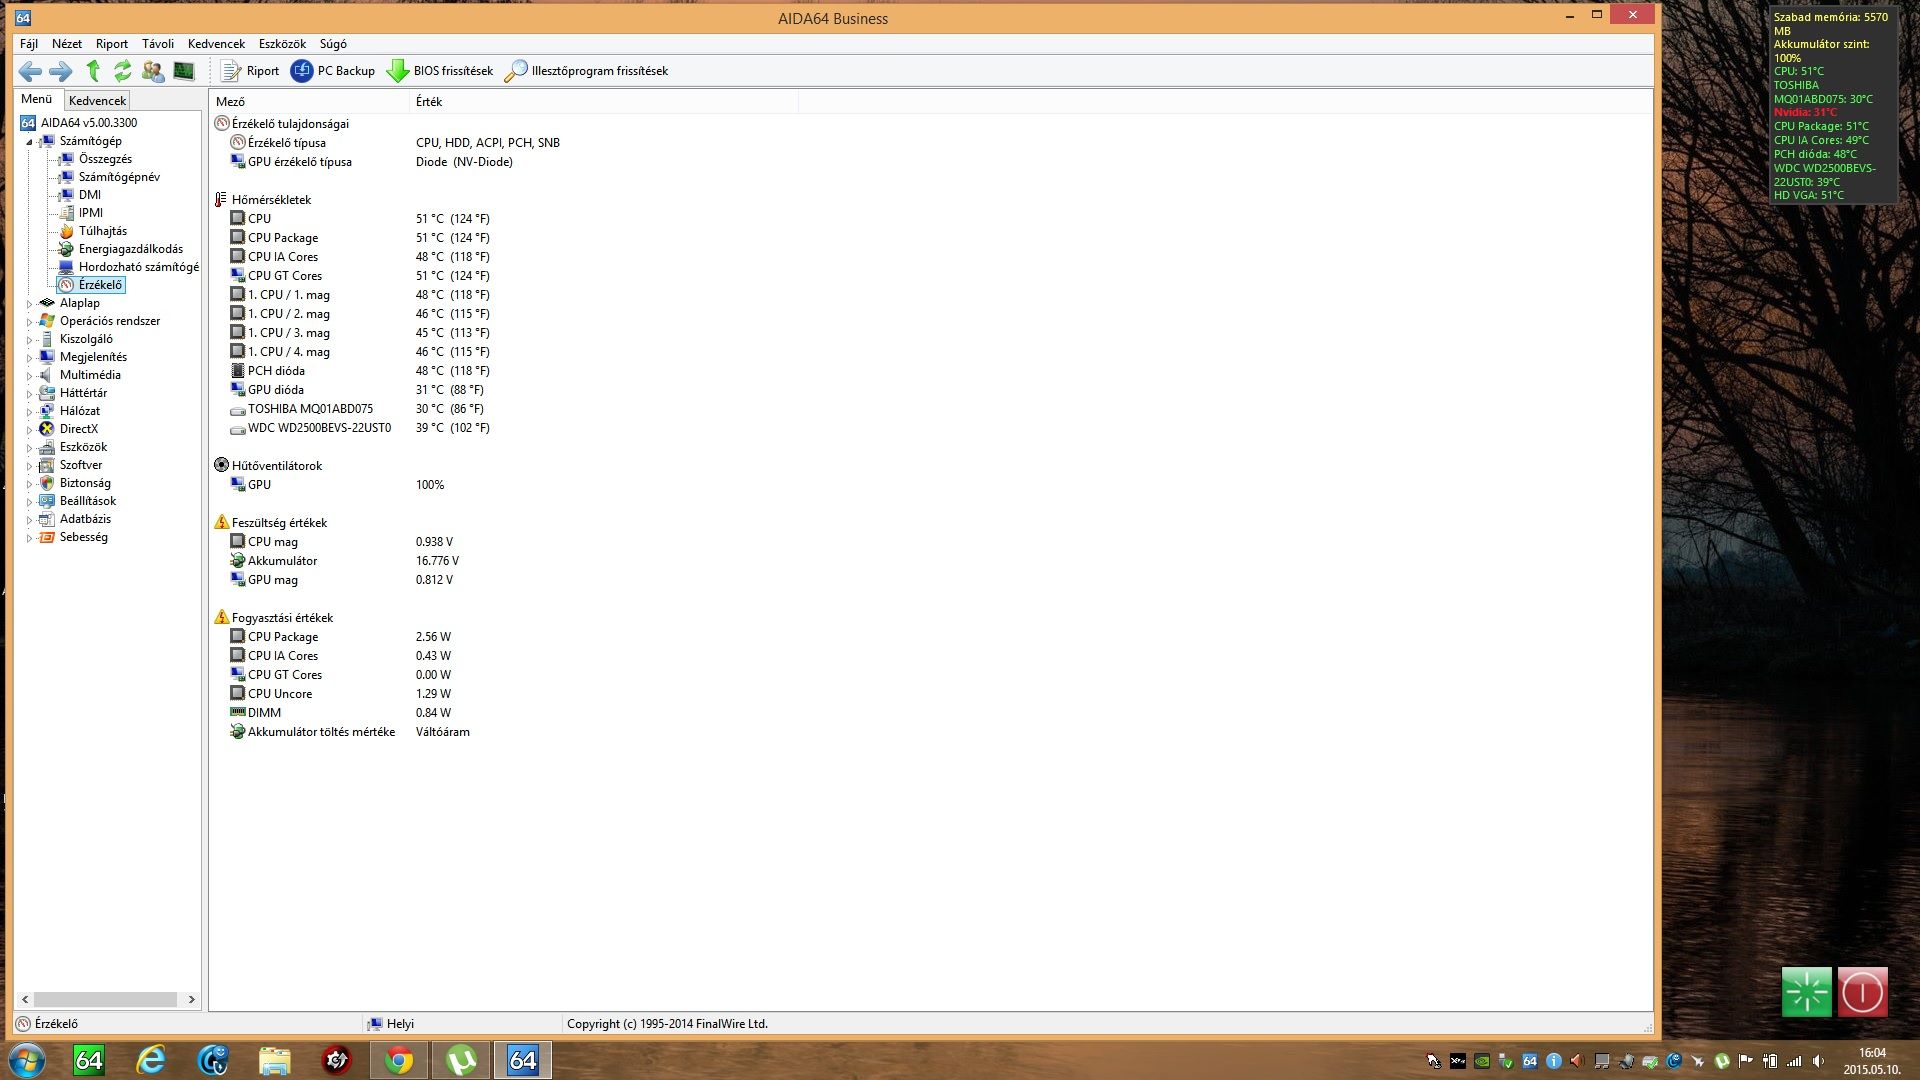Click the tray volume speaker icon
The height and width of the screenshot is (1080, 1920).
click(x=1818, y=1061)
